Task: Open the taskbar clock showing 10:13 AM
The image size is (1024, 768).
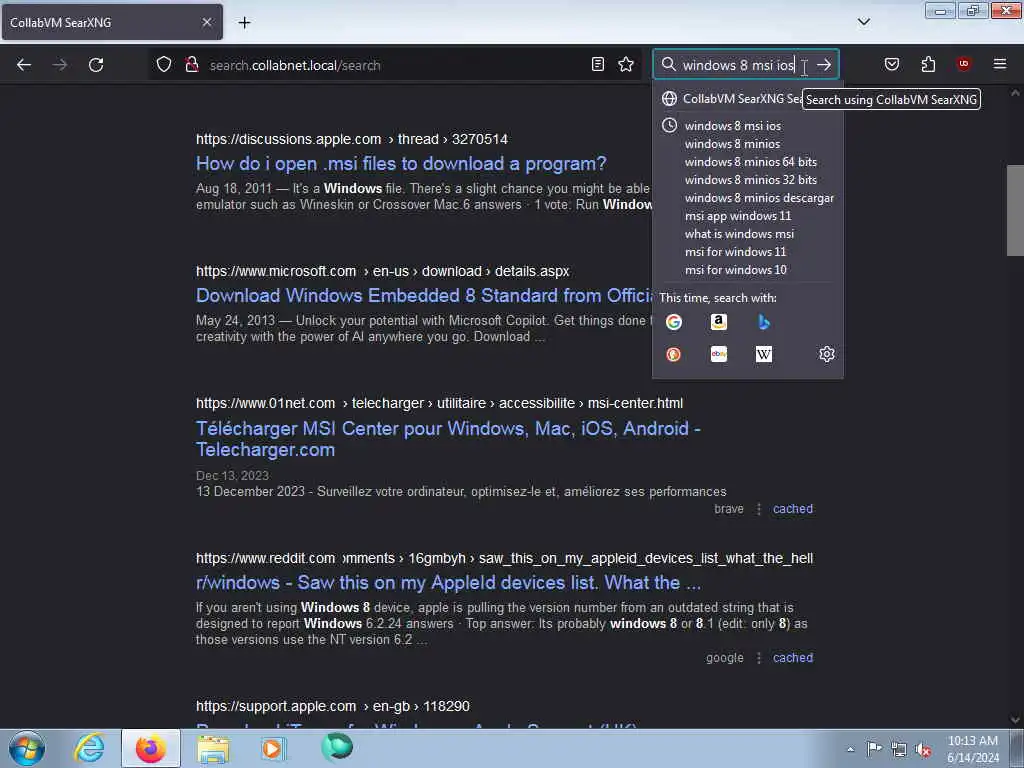Action: click(973, 749)
